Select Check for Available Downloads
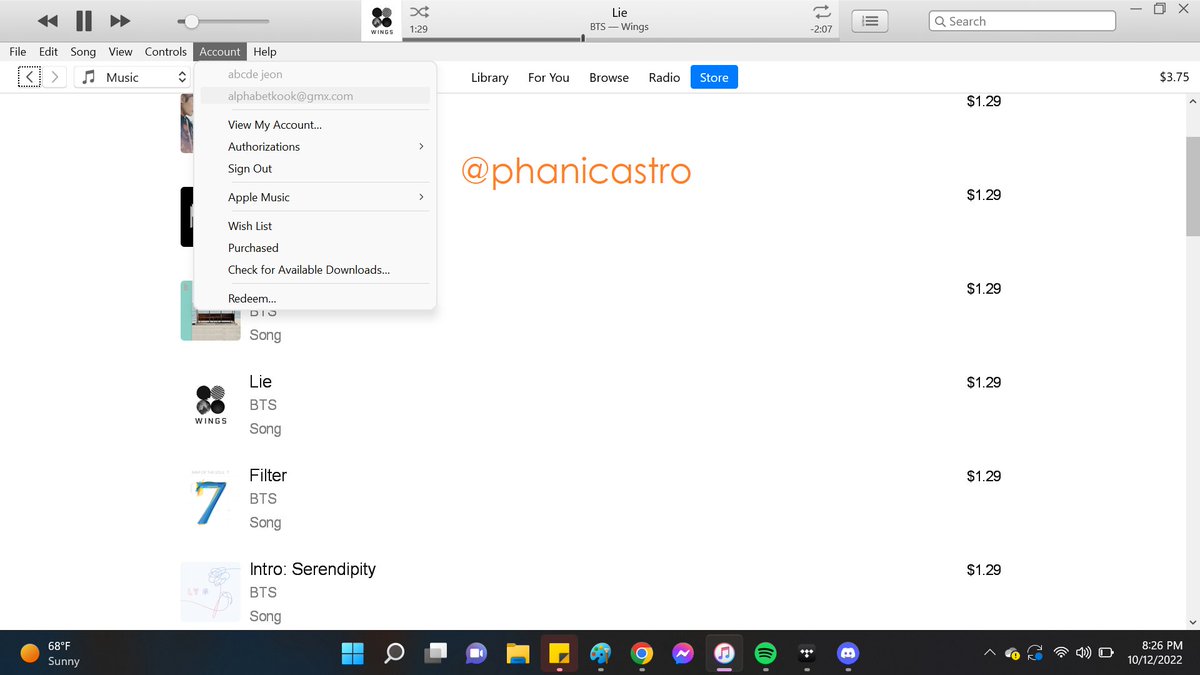This screenshot has width=1200, height=675. [315, 270]
